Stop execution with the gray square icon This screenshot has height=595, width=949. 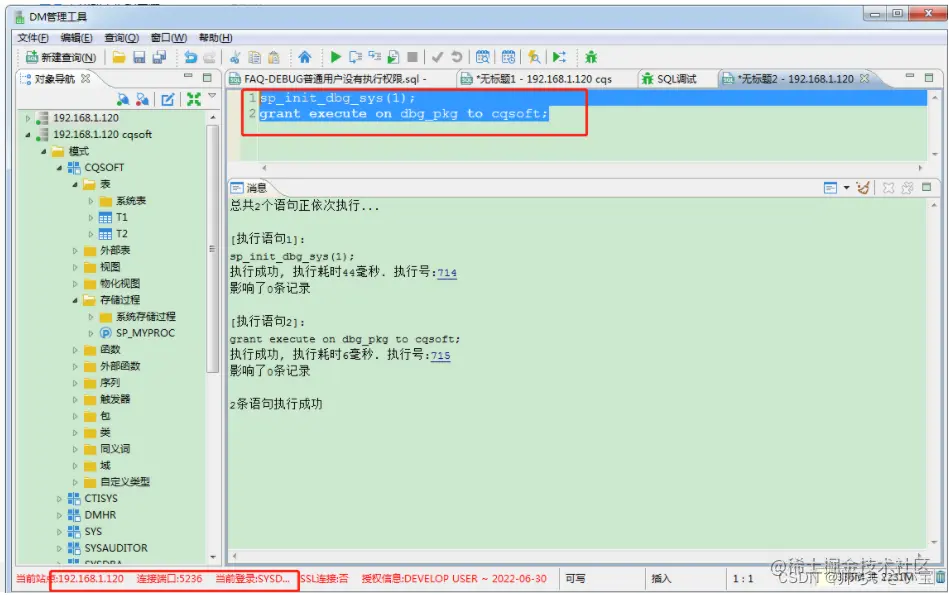tap(413, 58)
